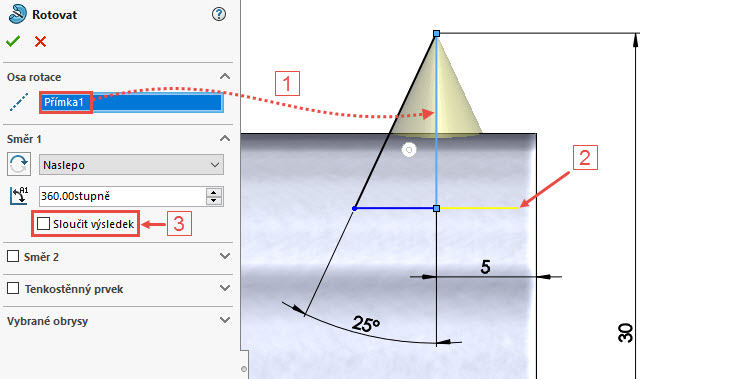Enable the Směr 2 checkbox
This screenshot has height=379, width=750.
click(13, 256)
